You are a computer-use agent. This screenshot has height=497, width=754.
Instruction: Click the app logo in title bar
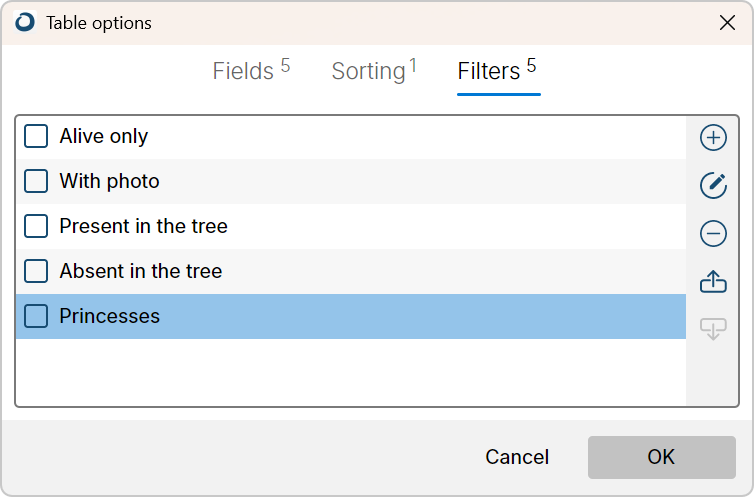pyautogui.click(x=25, y=22)
